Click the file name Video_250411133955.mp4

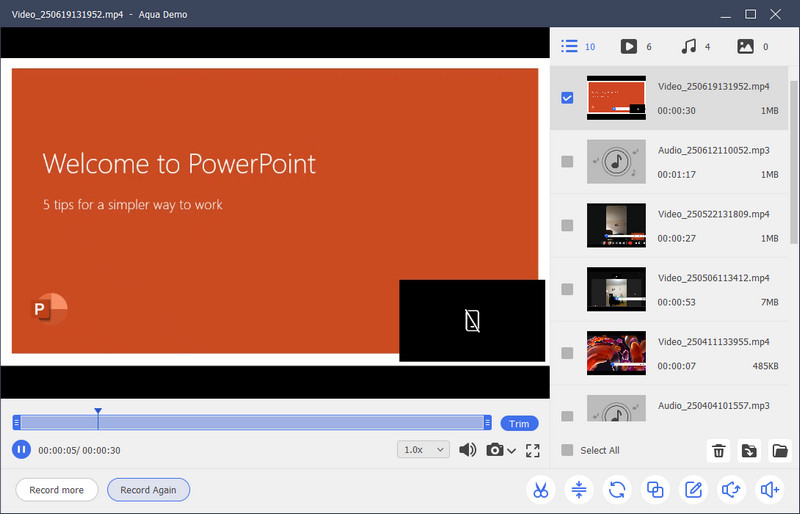[x=714, y=342]
